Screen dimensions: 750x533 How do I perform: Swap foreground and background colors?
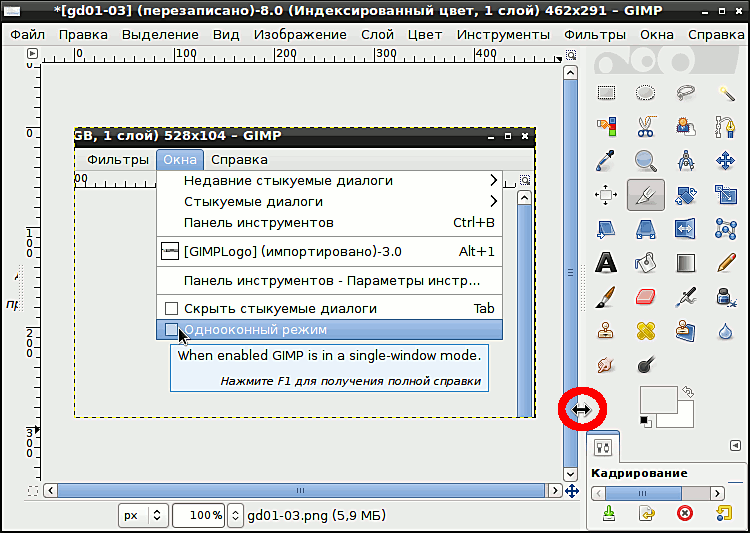(687, 392)
